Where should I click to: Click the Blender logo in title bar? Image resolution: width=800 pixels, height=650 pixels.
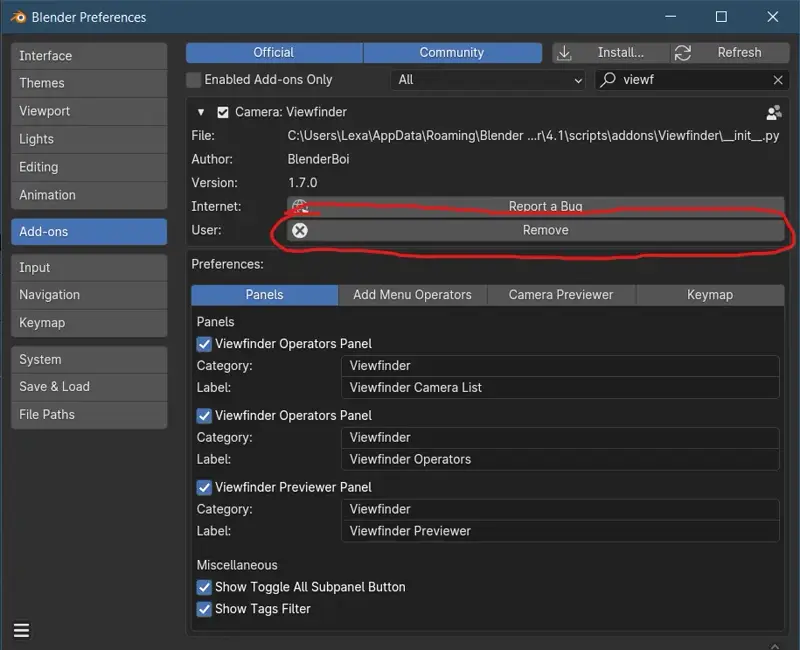(x=18, y=17)
